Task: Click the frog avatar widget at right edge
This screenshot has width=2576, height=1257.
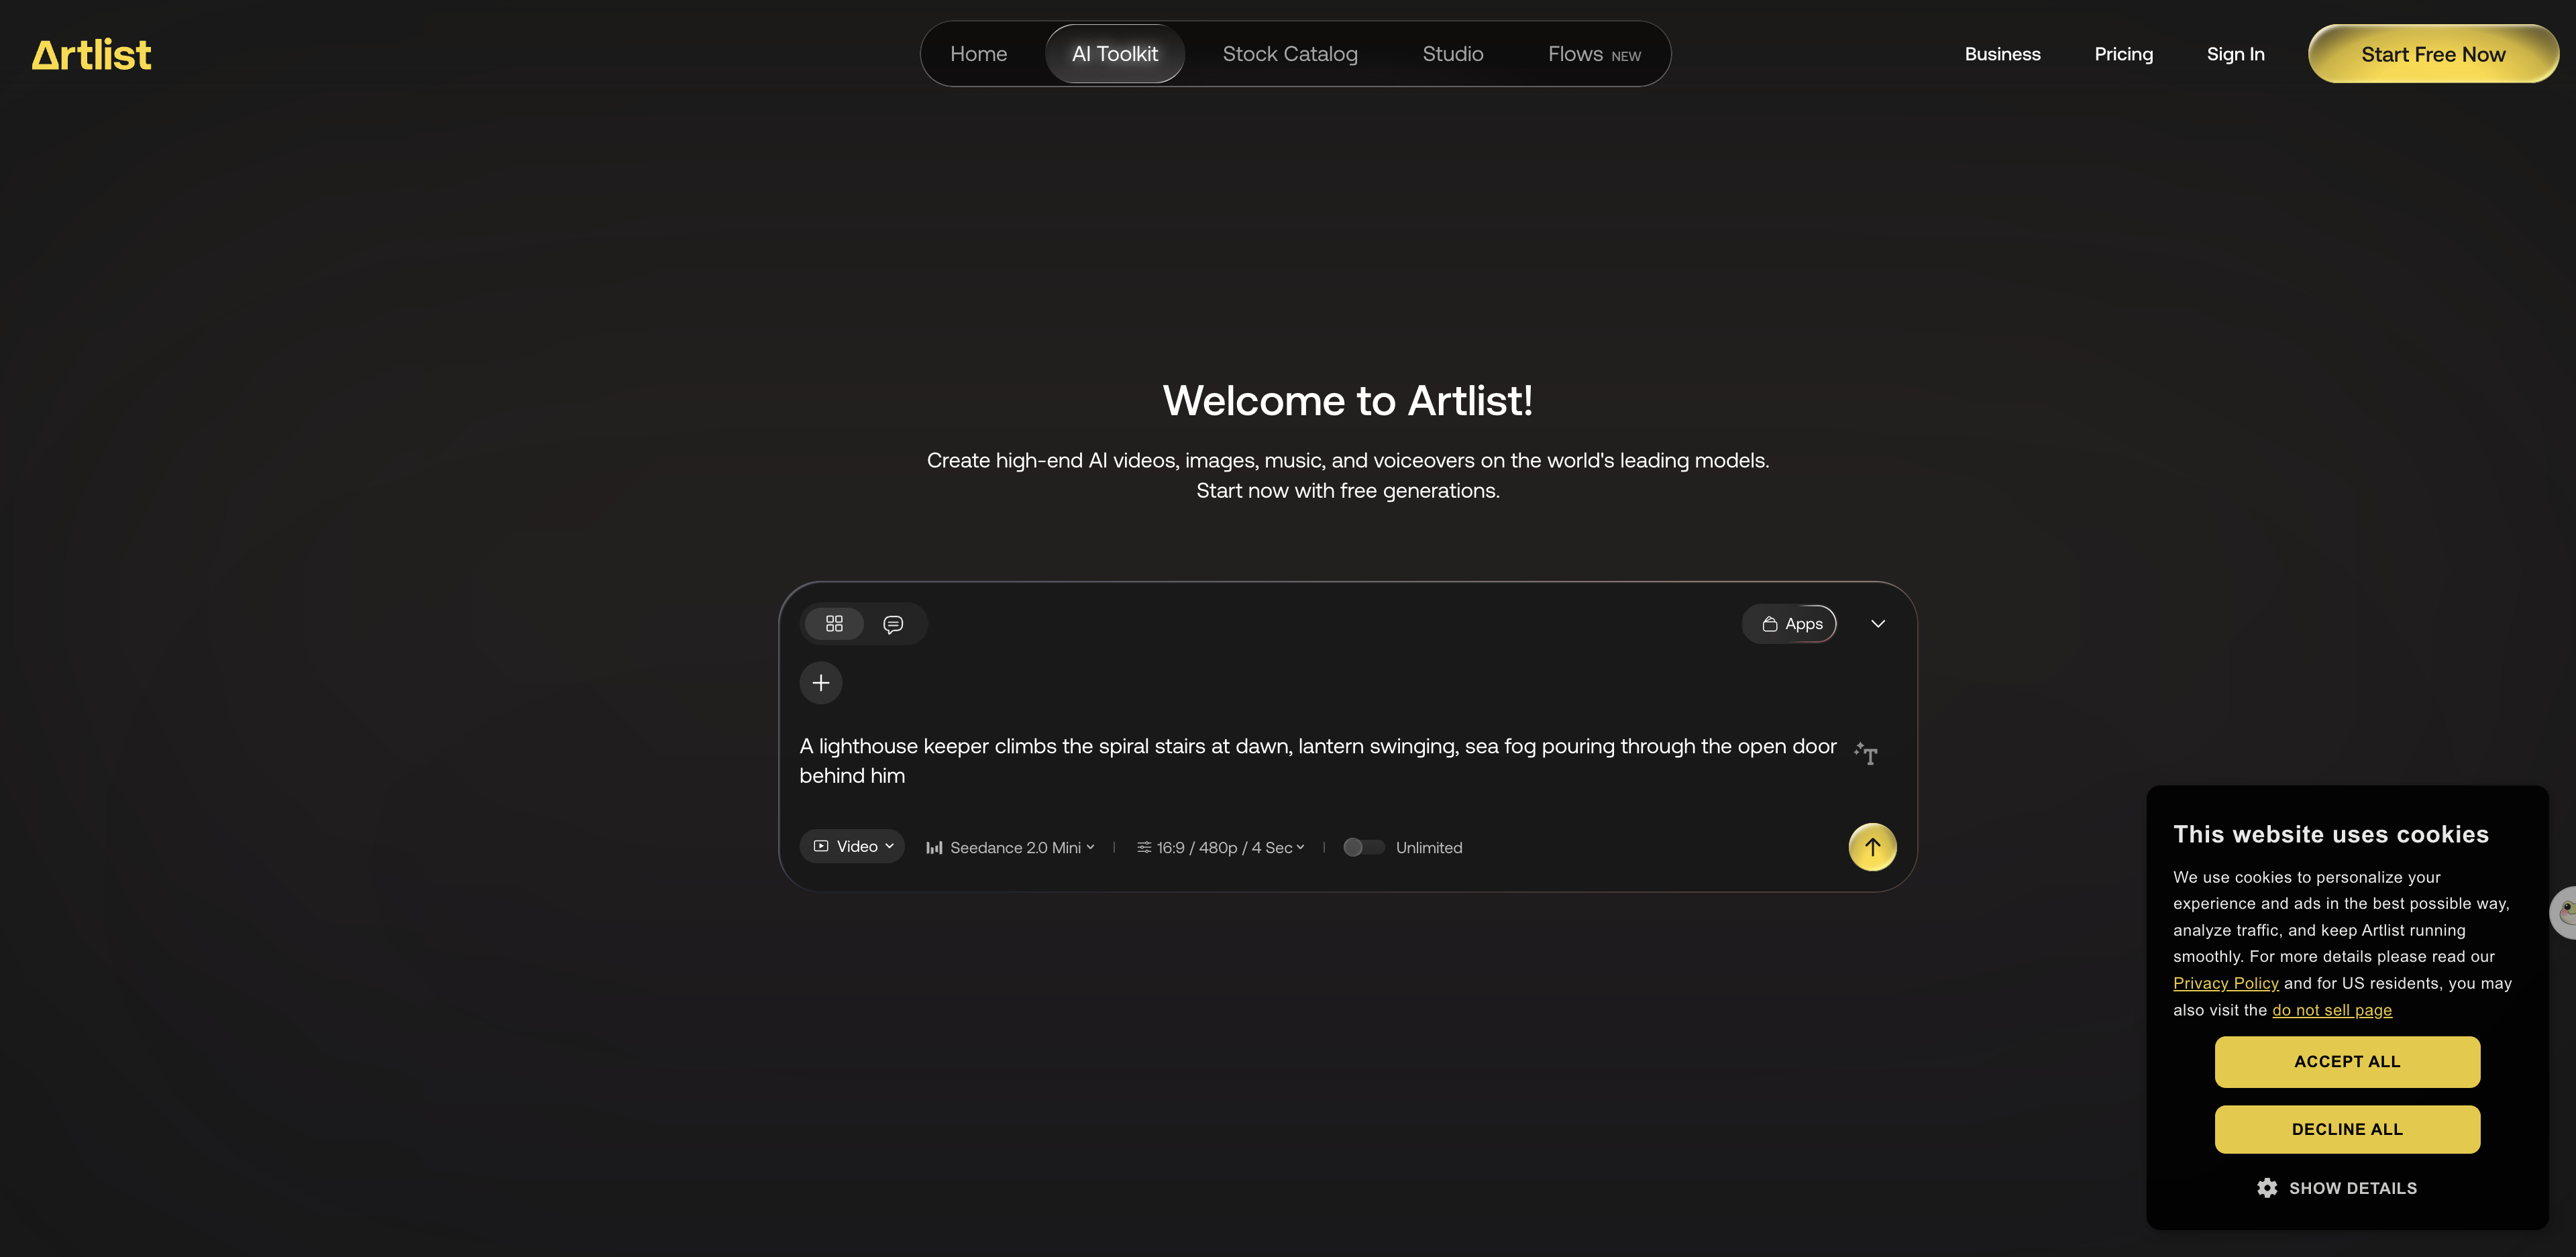Action: [x=2564, y=912]
